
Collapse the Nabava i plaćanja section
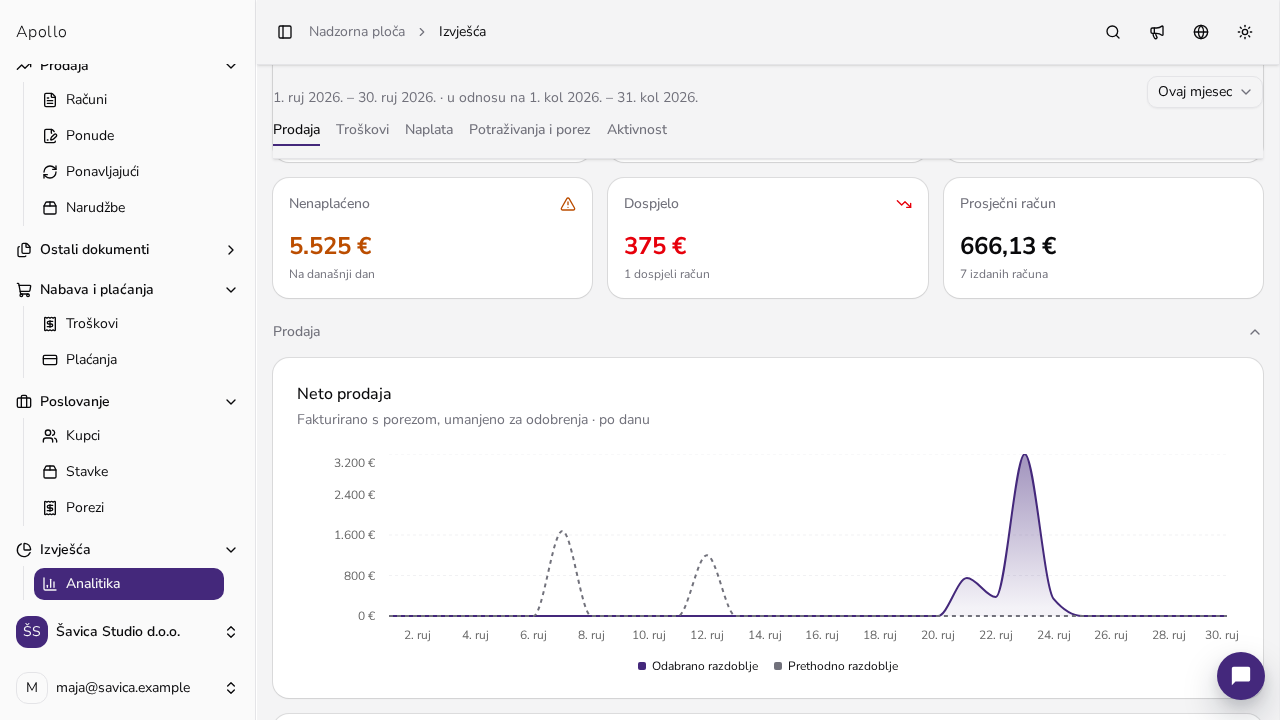tap(127, 290)
